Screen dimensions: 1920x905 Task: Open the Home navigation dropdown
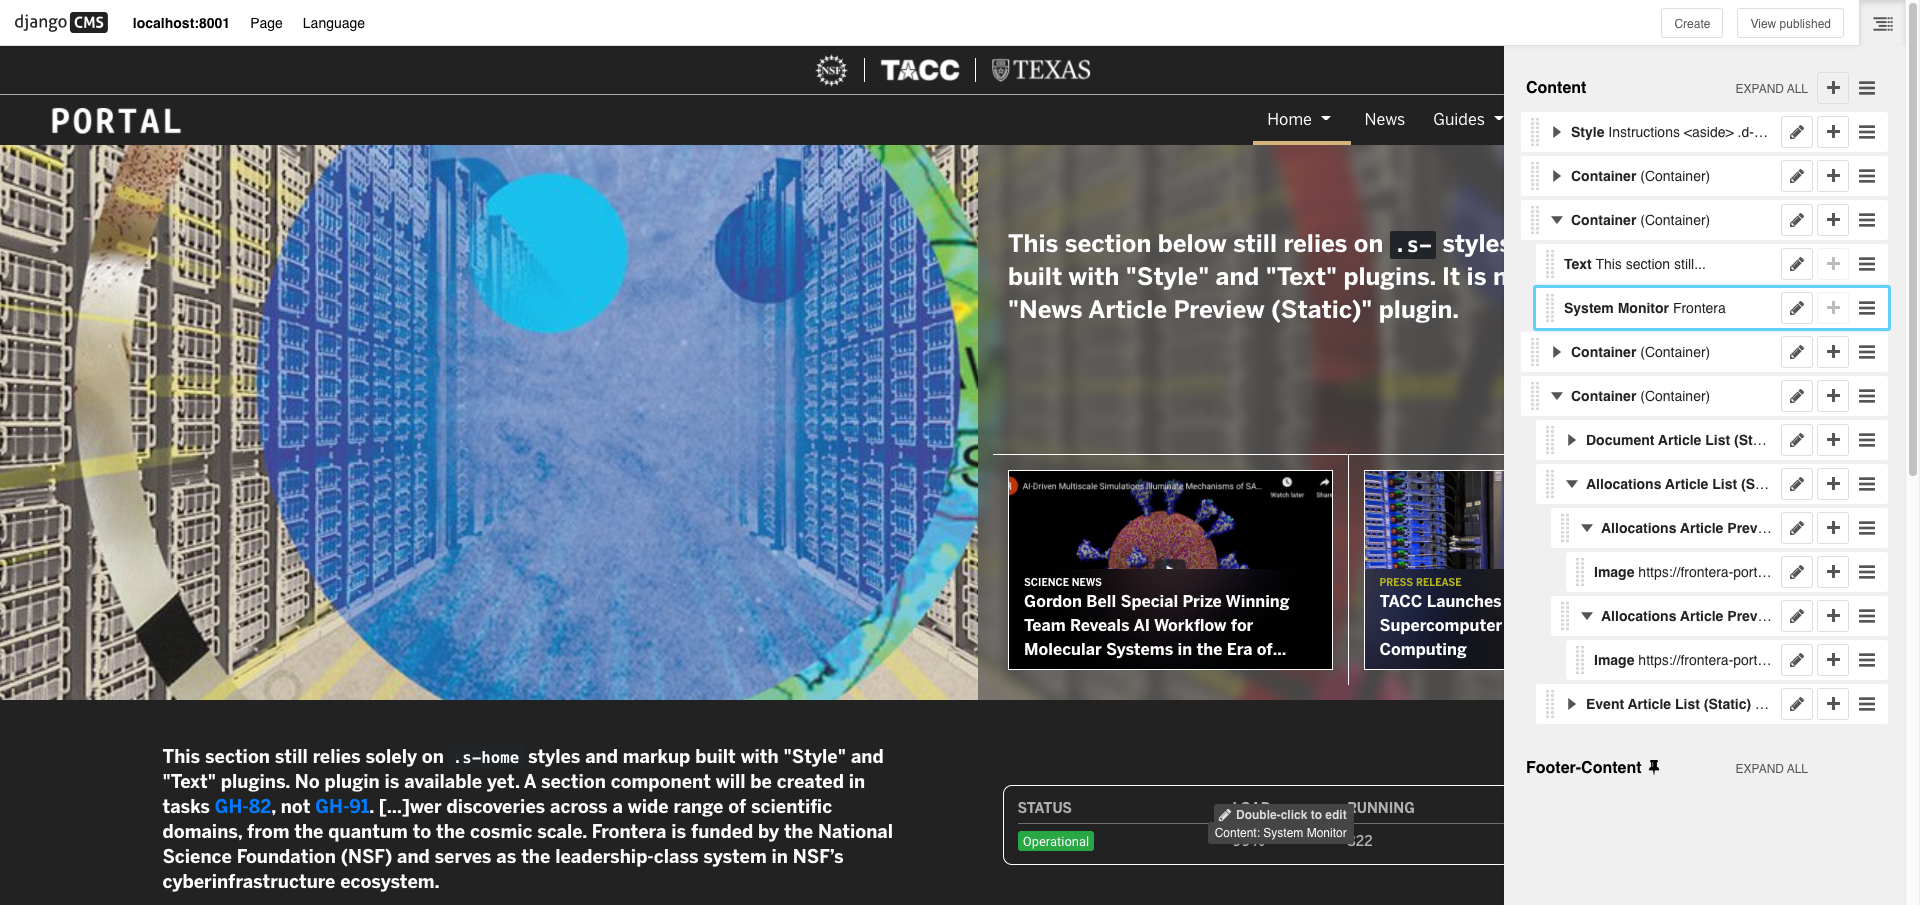1300,120
